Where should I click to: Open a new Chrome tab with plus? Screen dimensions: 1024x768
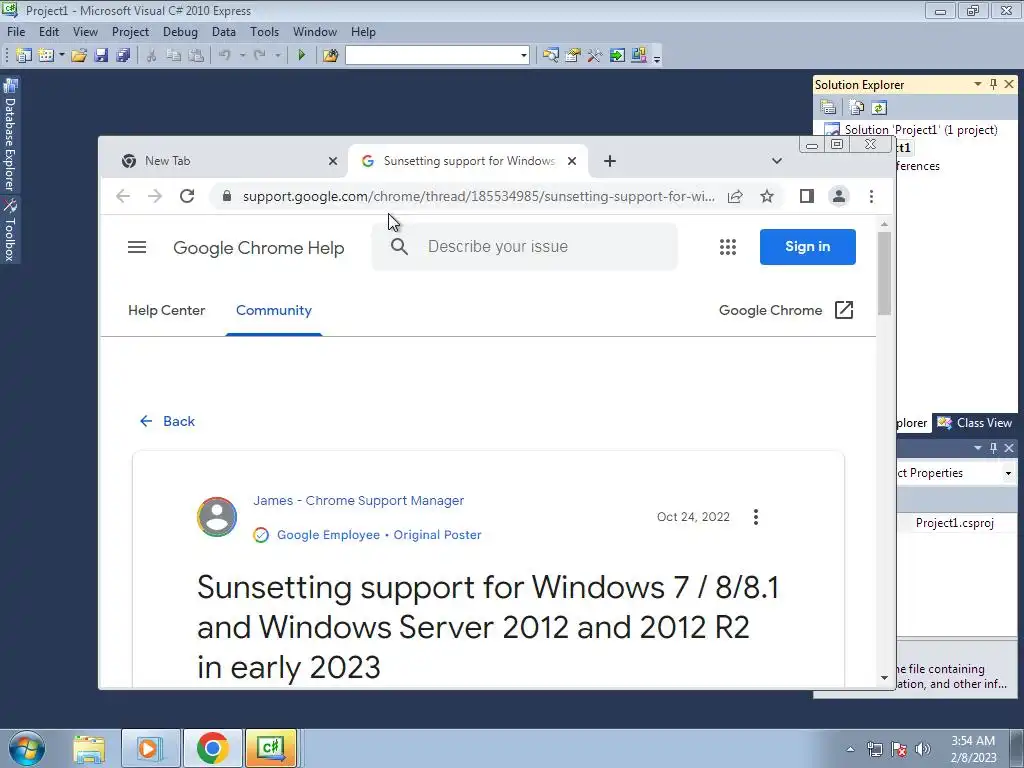pos(609,161)
